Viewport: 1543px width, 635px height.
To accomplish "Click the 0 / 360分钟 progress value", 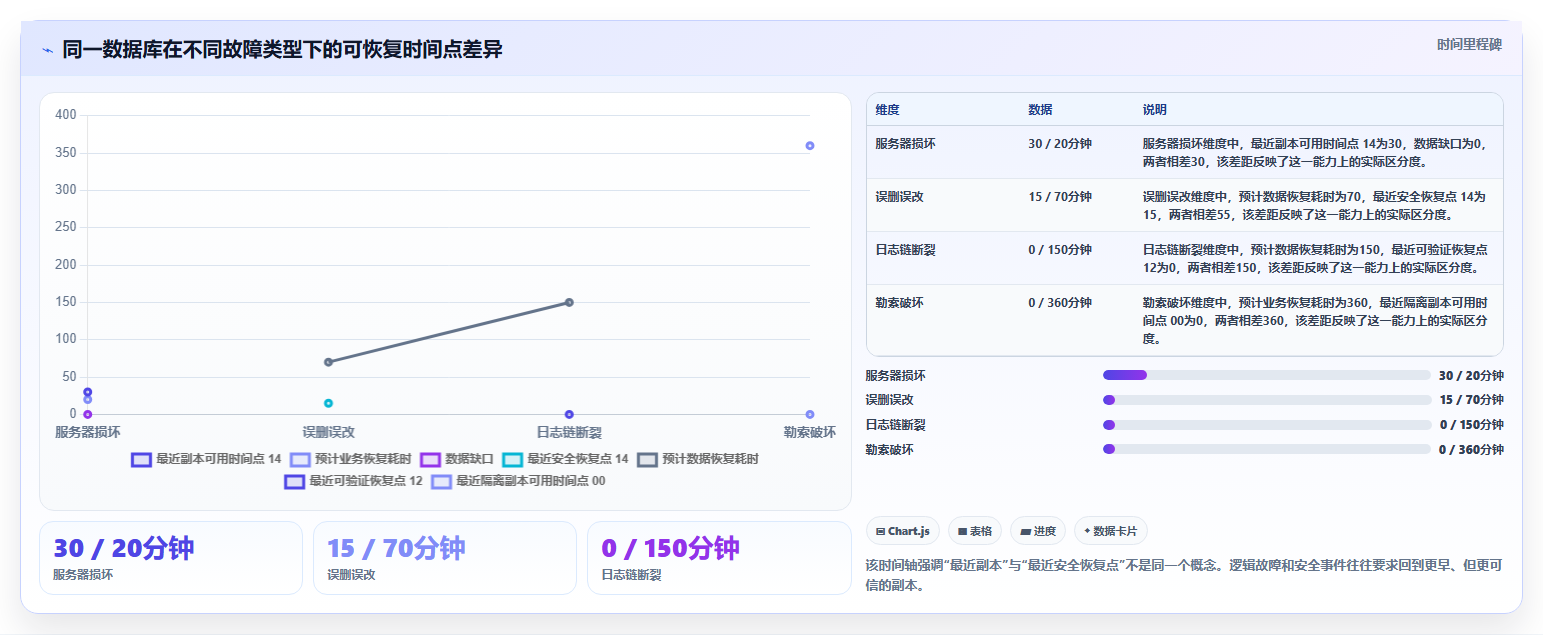I will (1471, 449).
